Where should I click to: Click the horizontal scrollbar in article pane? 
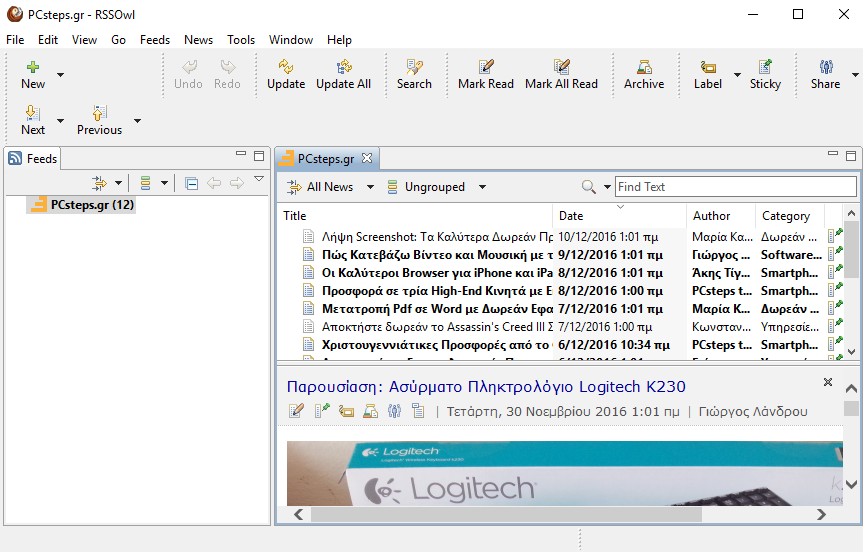click(506, 515)
